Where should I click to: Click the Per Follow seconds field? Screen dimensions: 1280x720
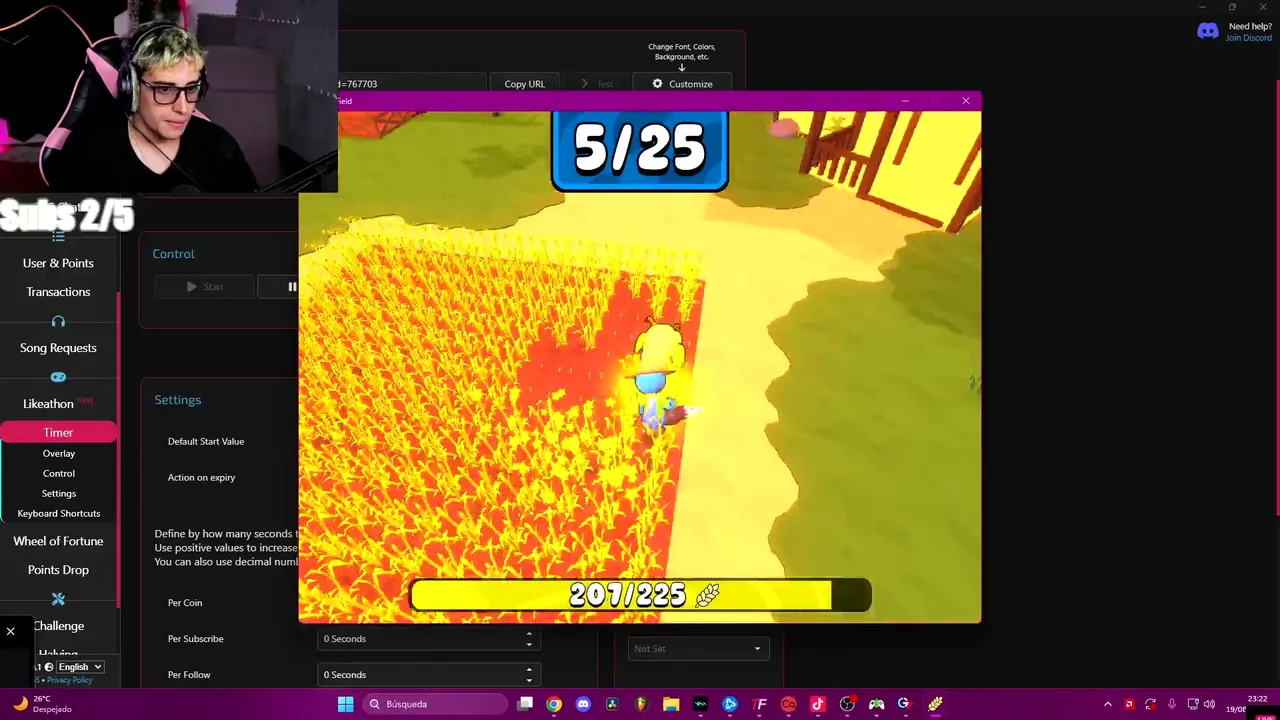[429, 675]
